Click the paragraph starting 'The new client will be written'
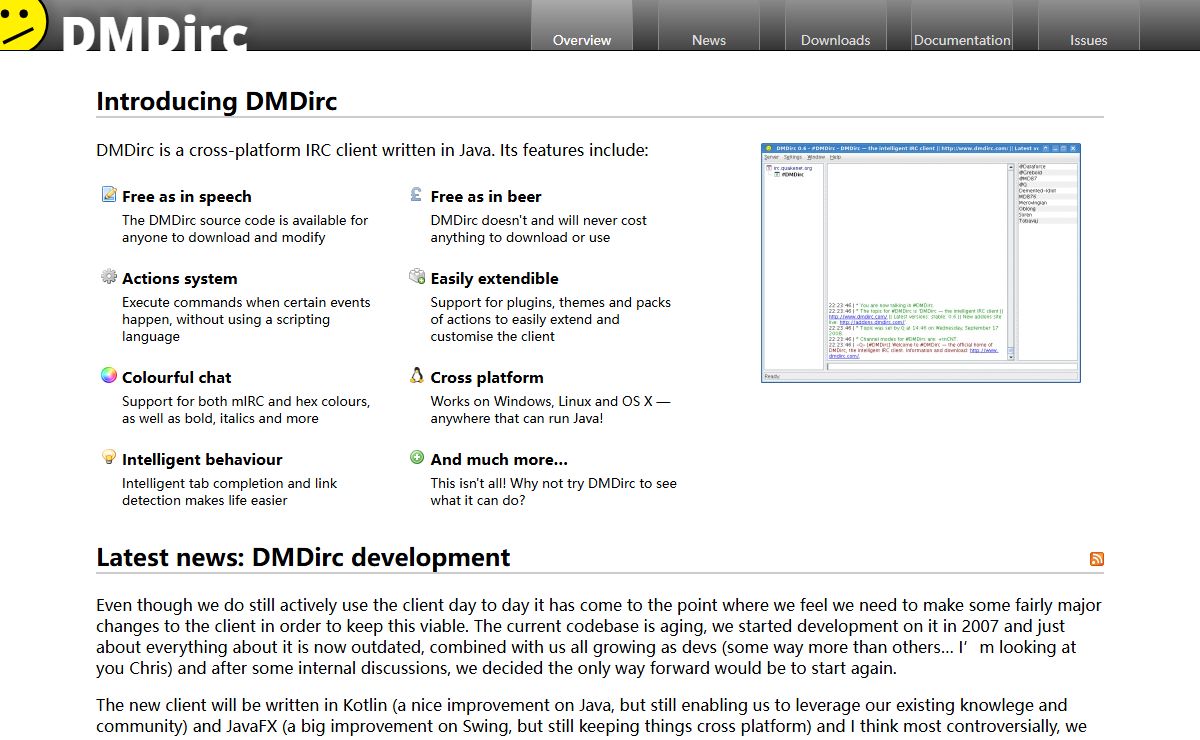Image resolution: width=1200 pixels, height=740 pixels. (x=592, y=716)
